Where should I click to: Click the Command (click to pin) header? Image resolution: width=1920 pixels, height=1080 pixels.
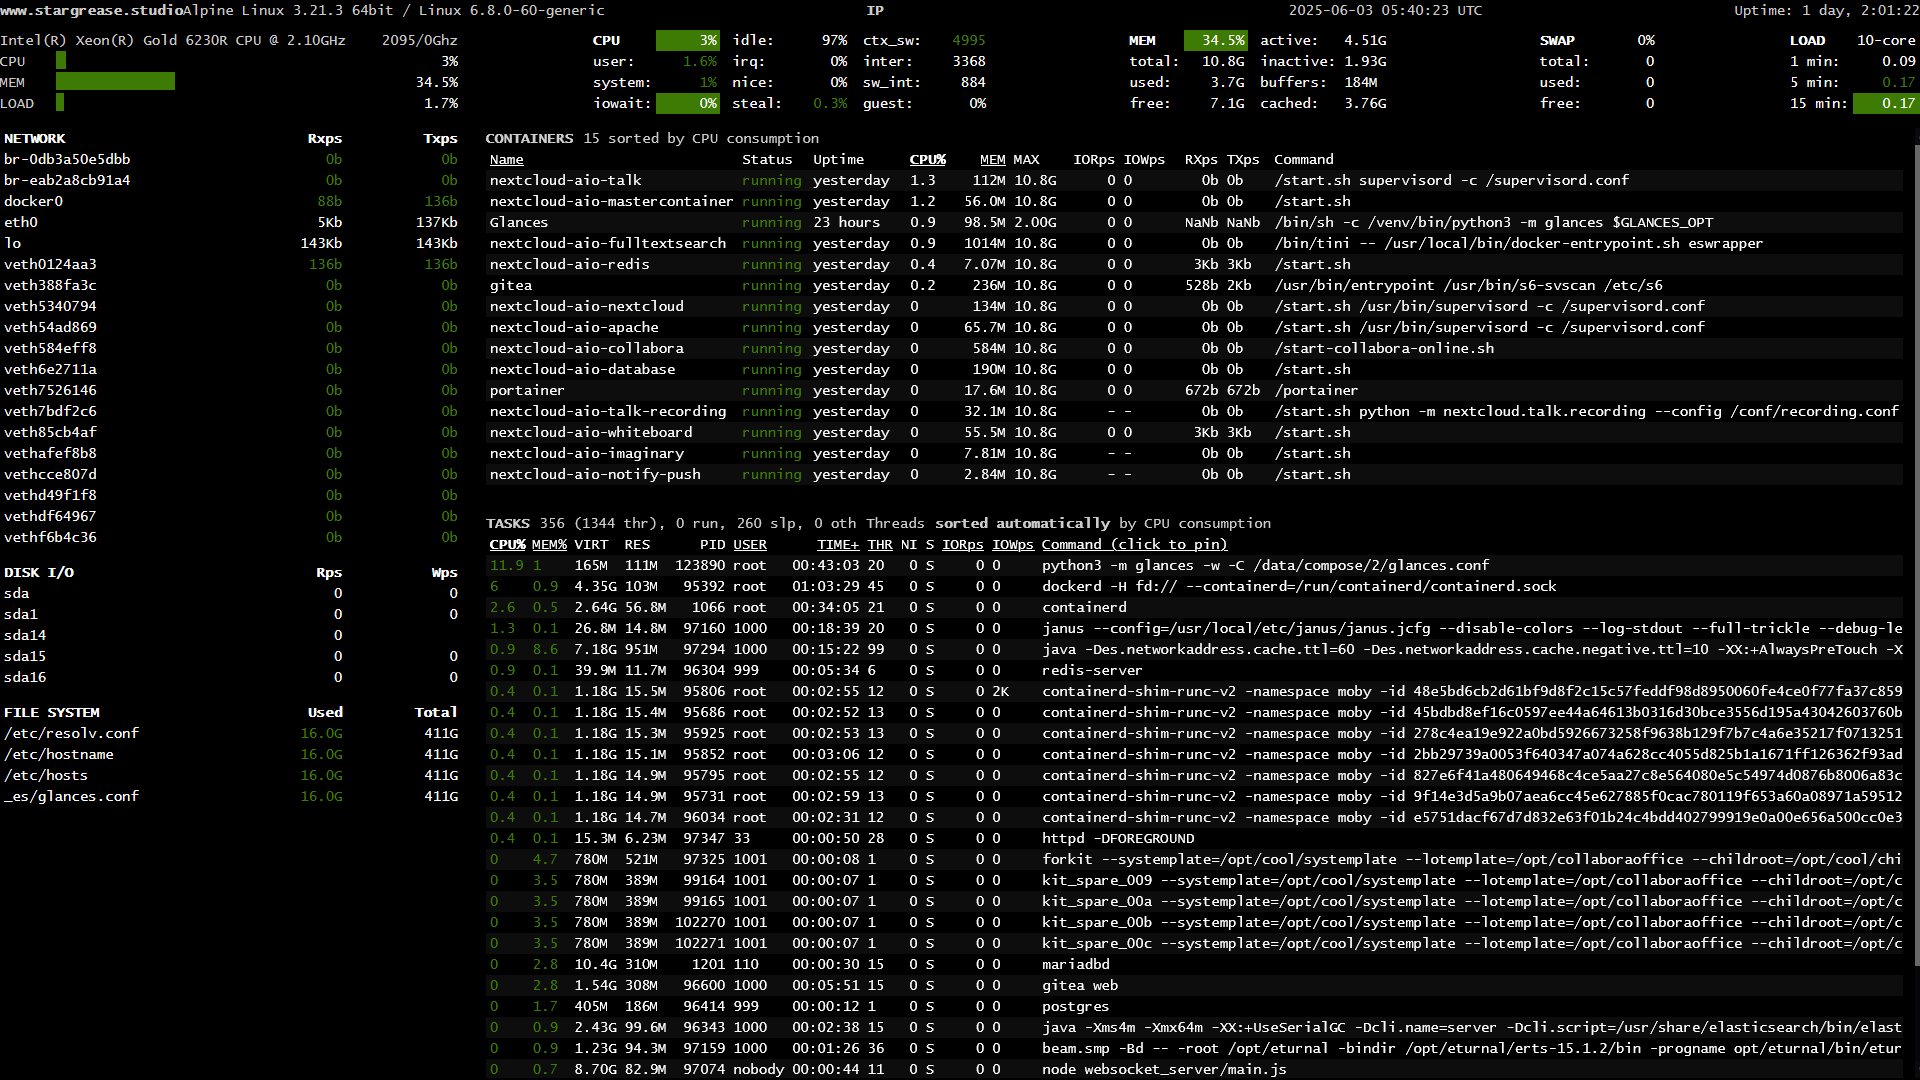1134,545
